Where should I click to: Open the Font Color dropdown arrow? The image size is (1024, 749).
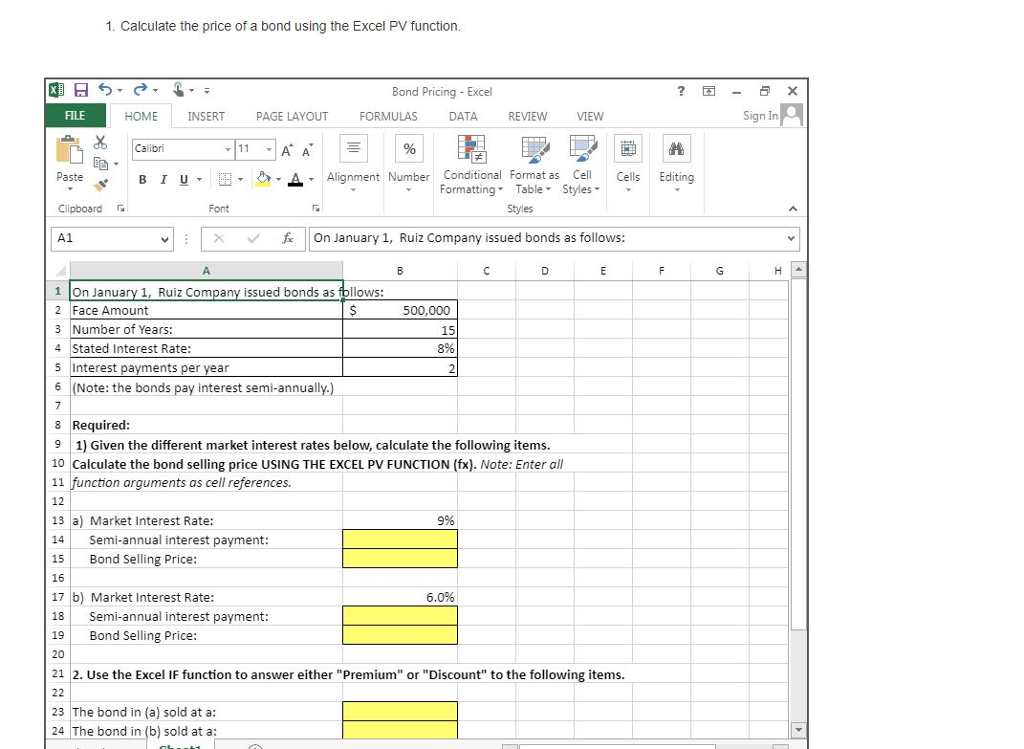pyautogui.click(x=312, y=180)
